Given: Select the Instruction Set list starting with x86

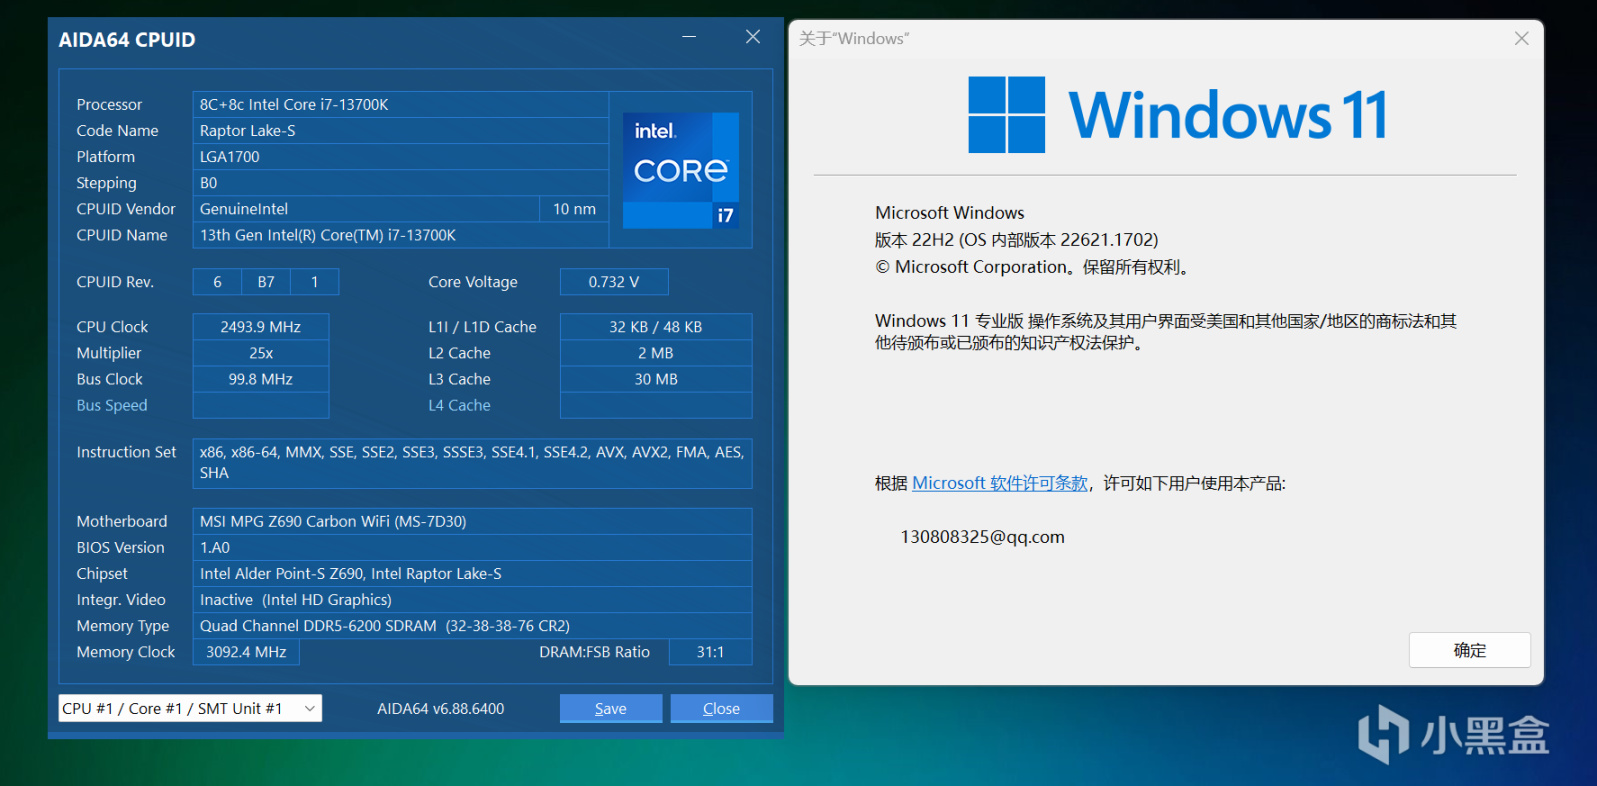Looking at the screenshot, I should (x=472, y=463).
